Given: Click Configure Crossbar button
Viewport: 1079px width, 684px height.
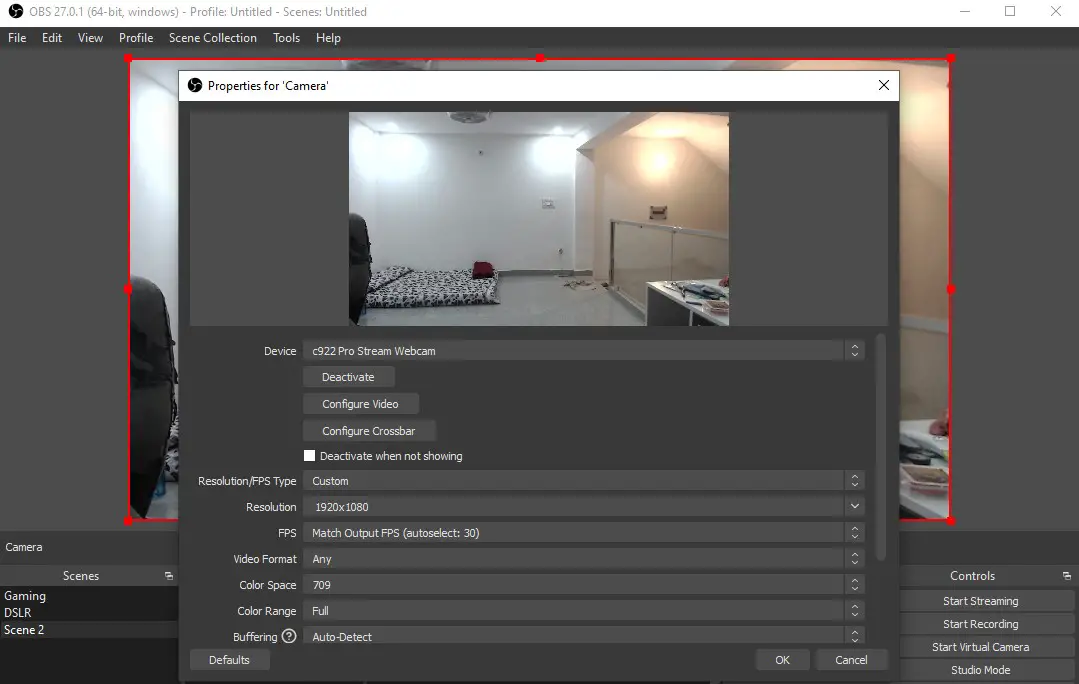Looking at the screenshot, I should [369, 431].
